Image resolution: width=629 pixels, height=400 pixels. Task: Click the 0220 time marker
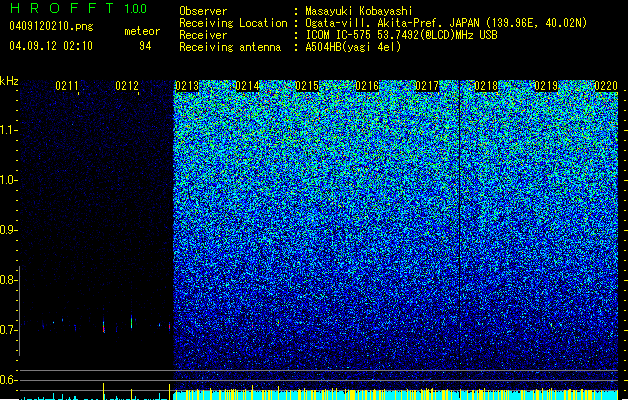click(606, 86)
